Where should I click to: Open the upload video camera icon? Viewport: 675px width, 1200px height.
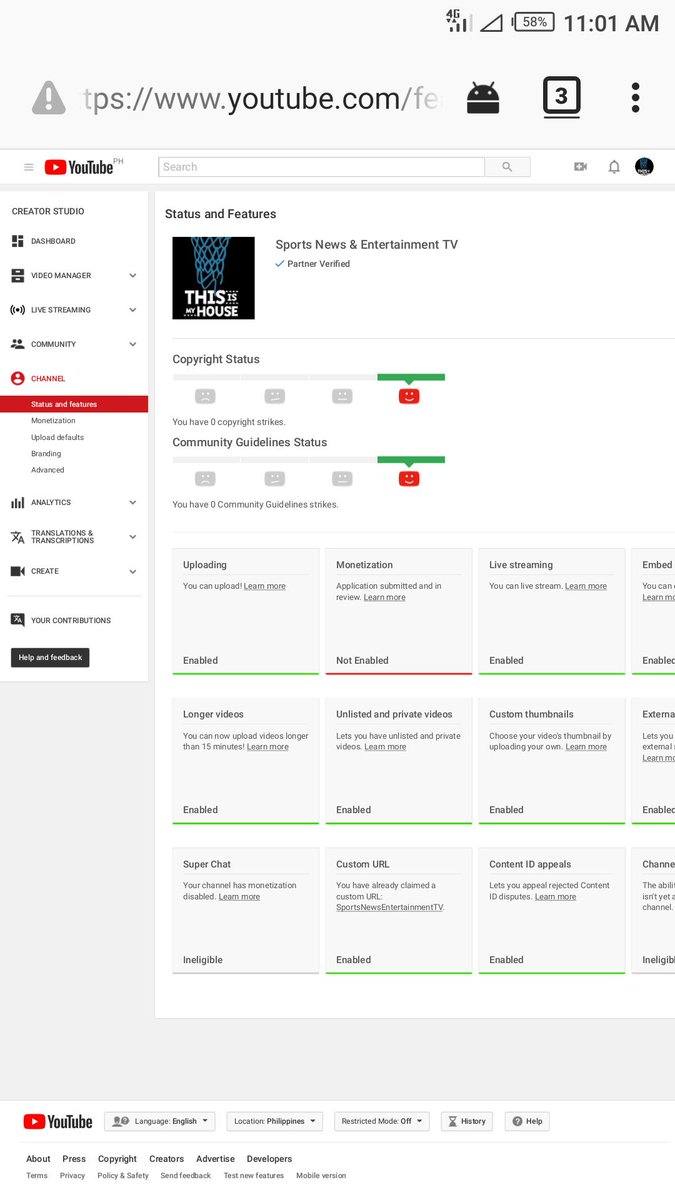[580, 167]
